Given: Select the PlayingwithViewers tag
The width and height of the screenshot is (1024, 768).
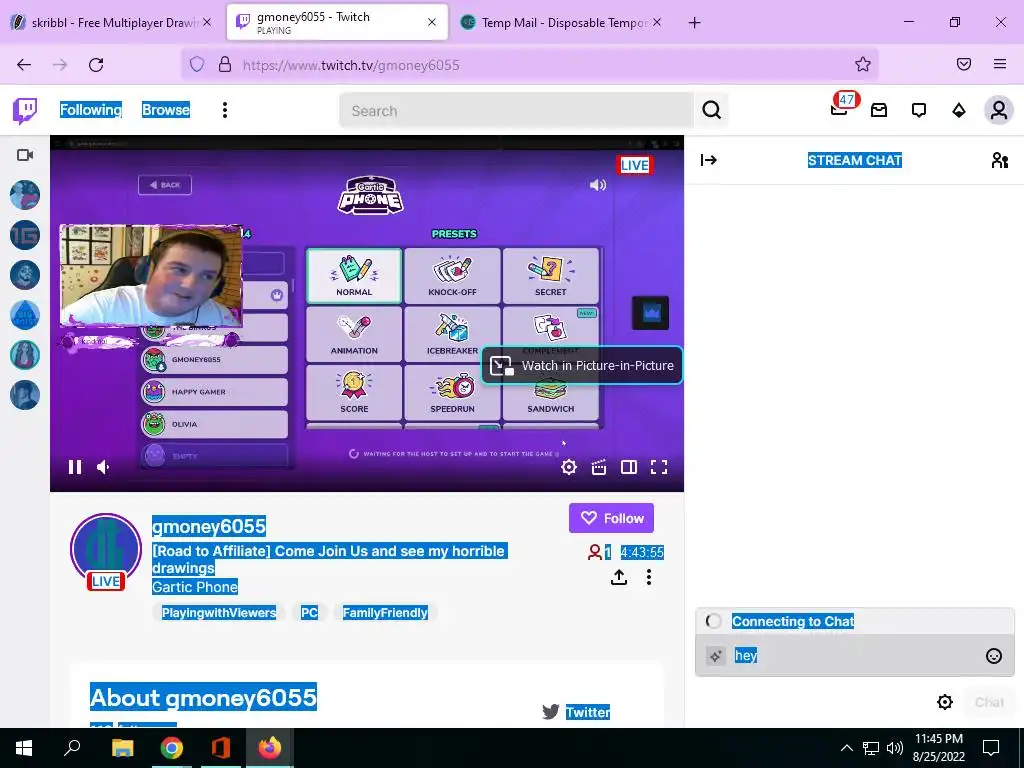Looking at the screenshot, I should point(219,613).
